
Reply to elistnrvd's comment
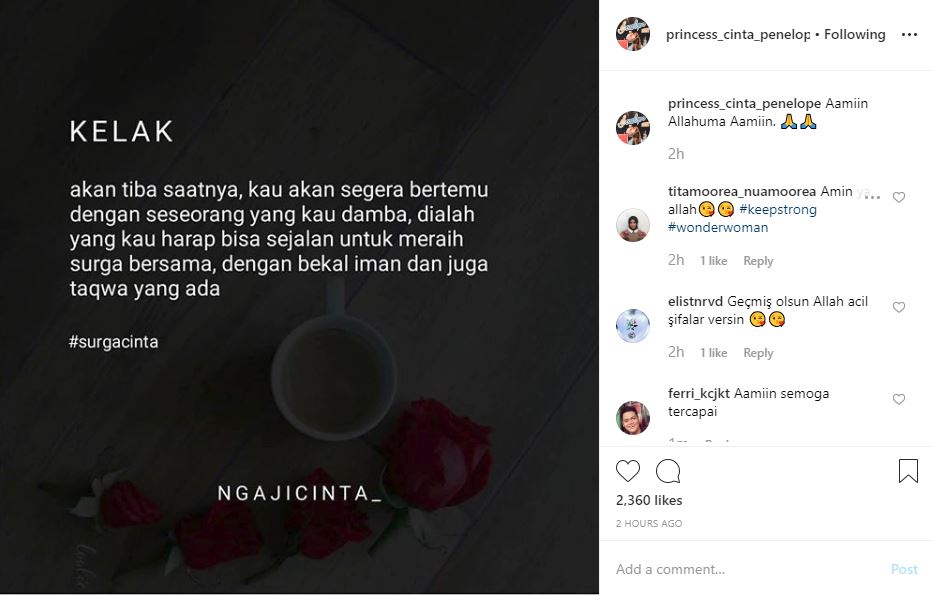pos(758,353)
